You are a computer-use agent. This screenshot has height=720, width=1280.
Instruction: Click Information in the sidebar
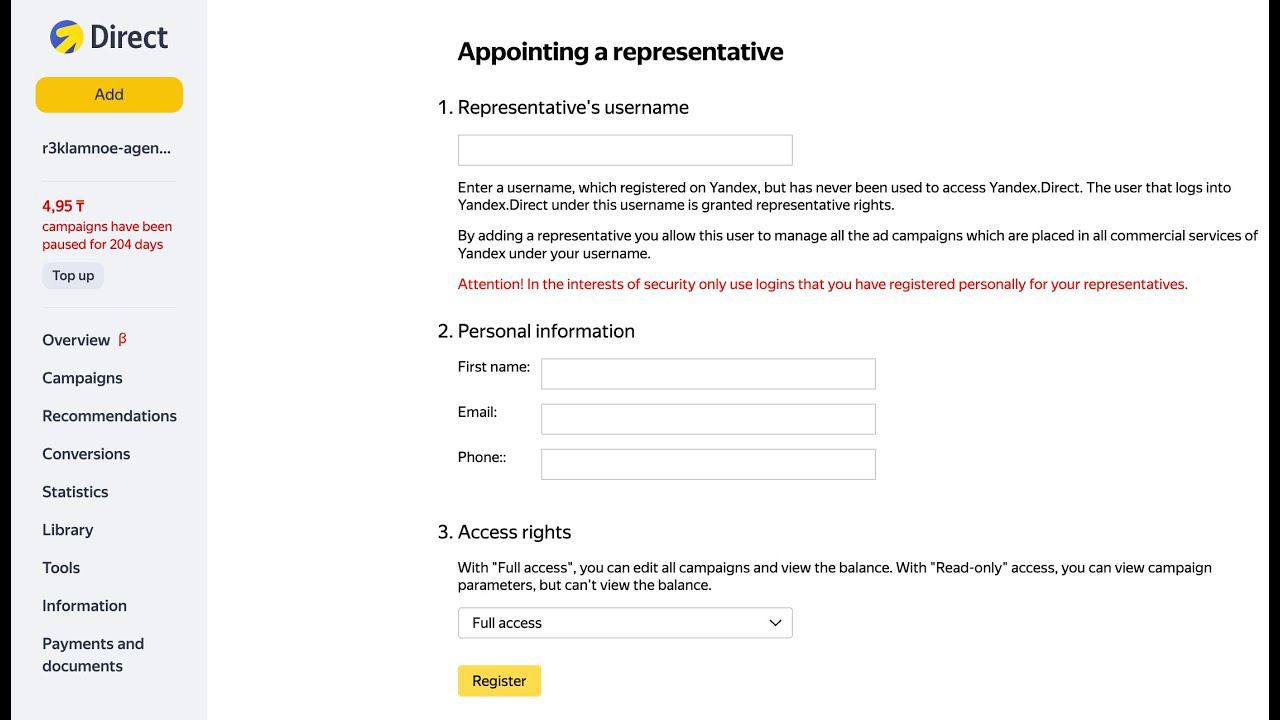click(x=84, y=606)
